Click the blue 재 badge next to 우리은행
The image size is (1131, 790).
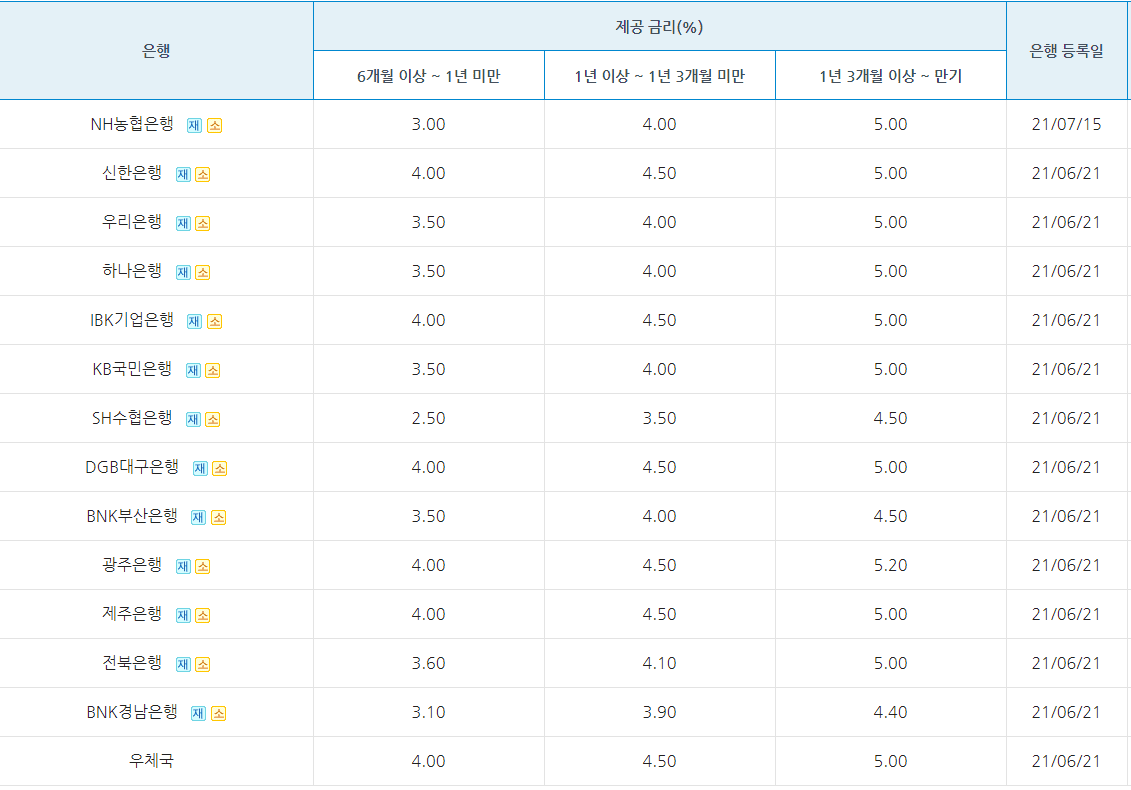click(x=183, y=224)
